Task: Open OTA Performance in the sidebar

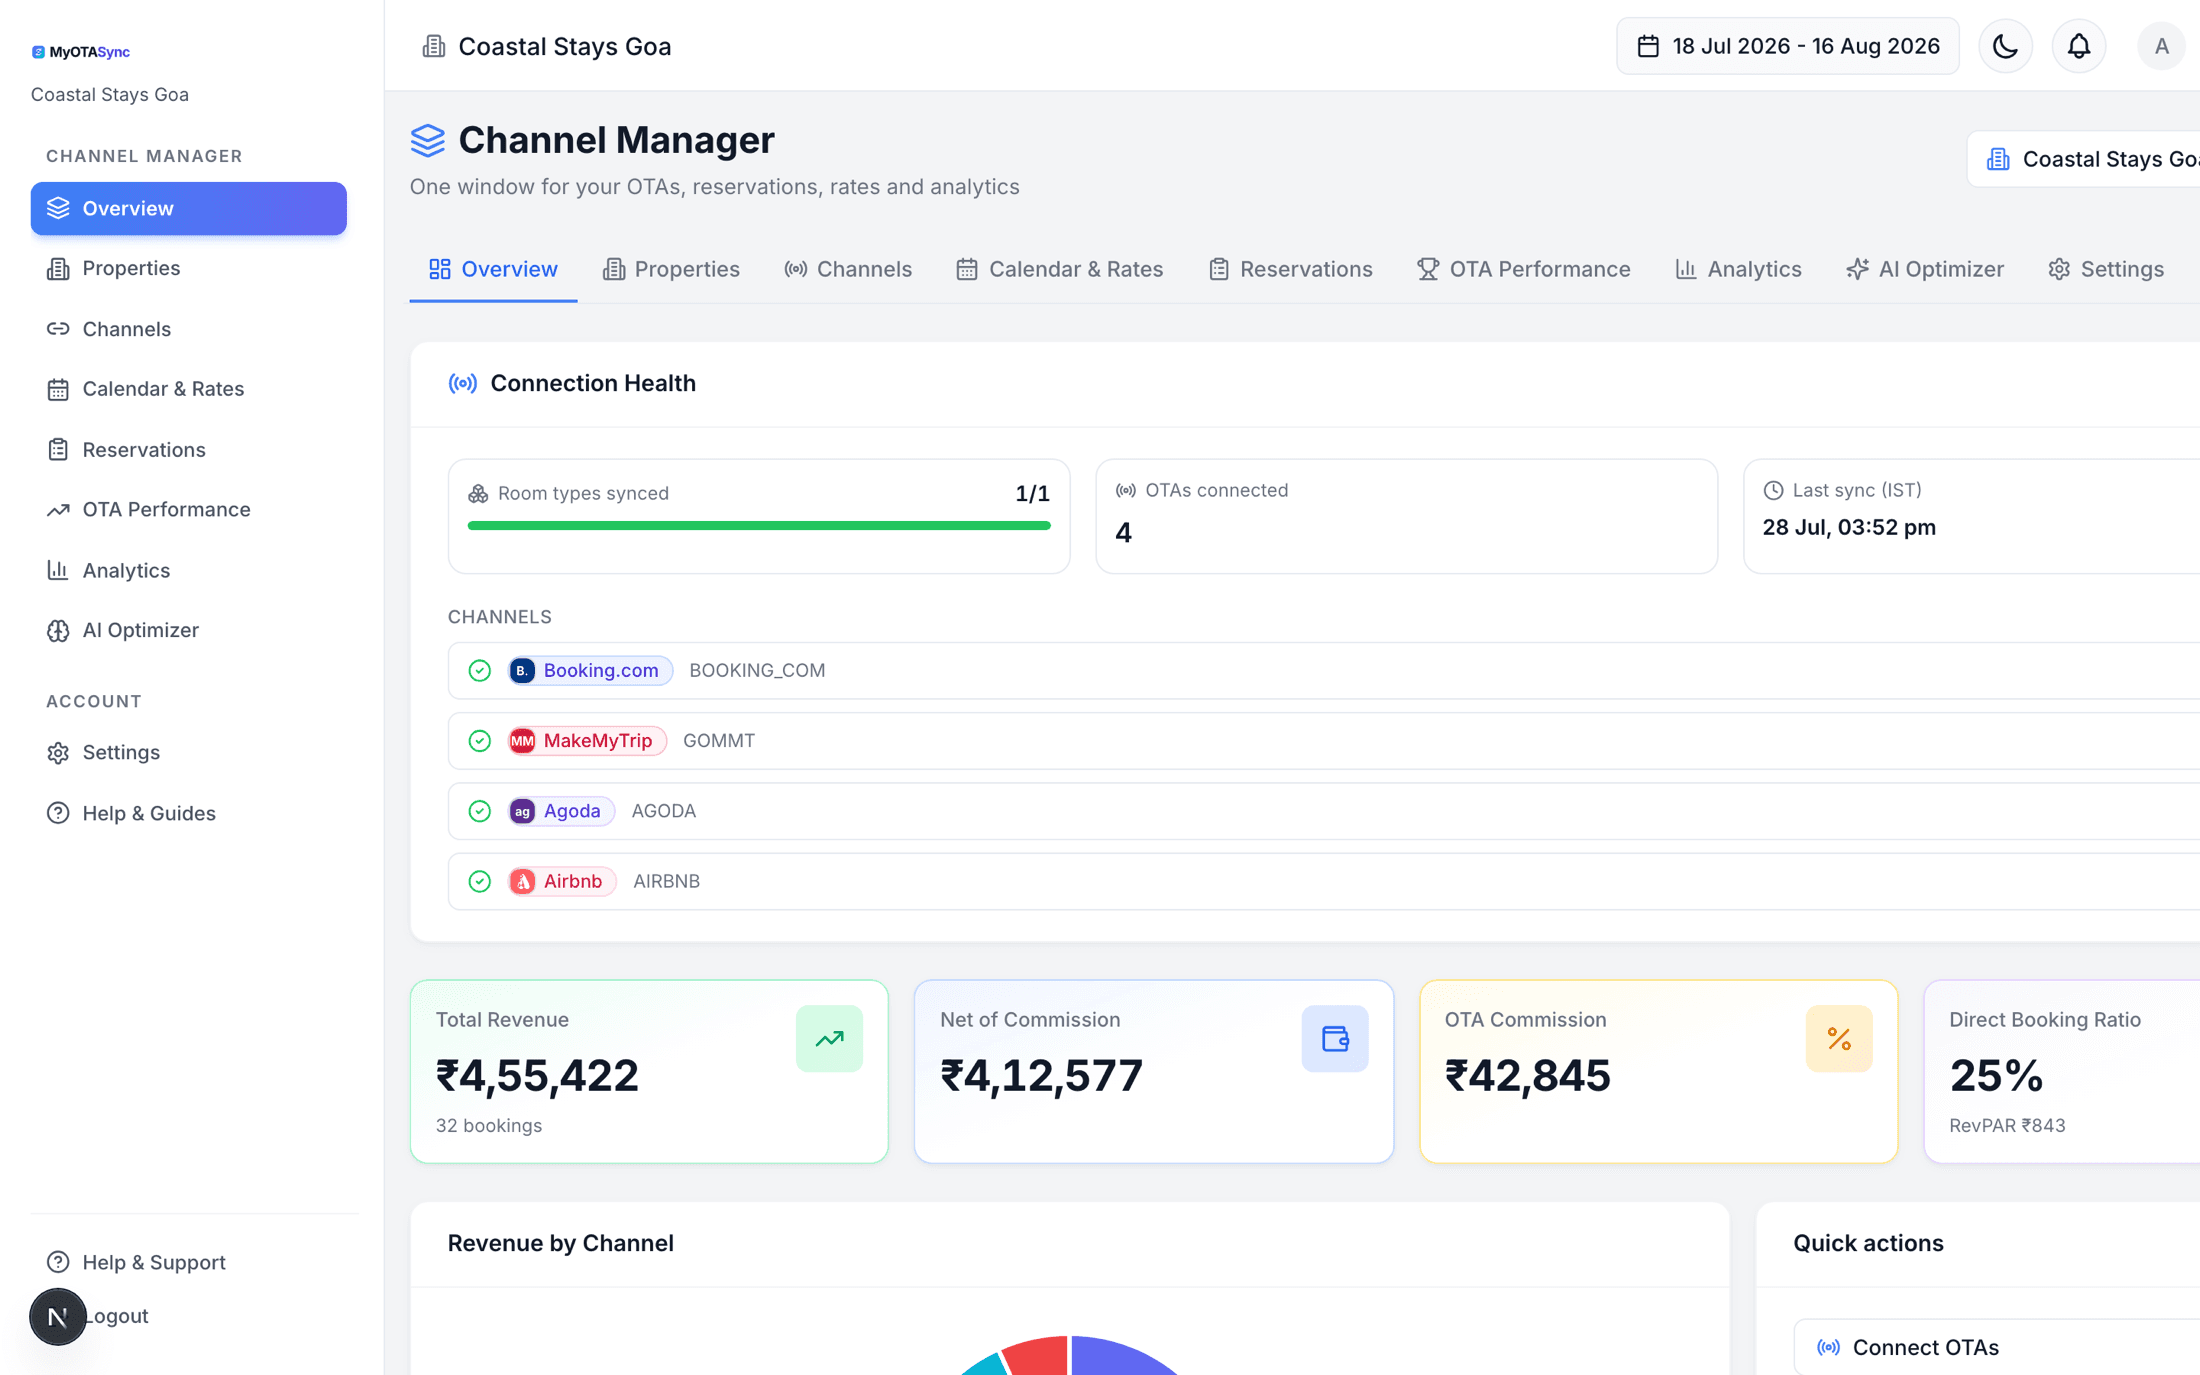Action: 189,509
